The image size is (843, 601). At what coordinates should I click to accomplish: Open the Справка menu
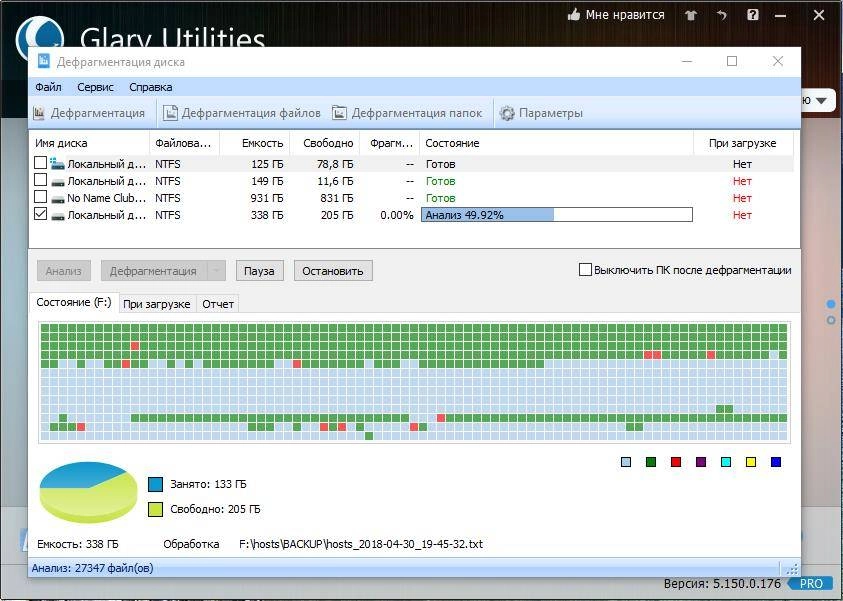tap(151, 87)
